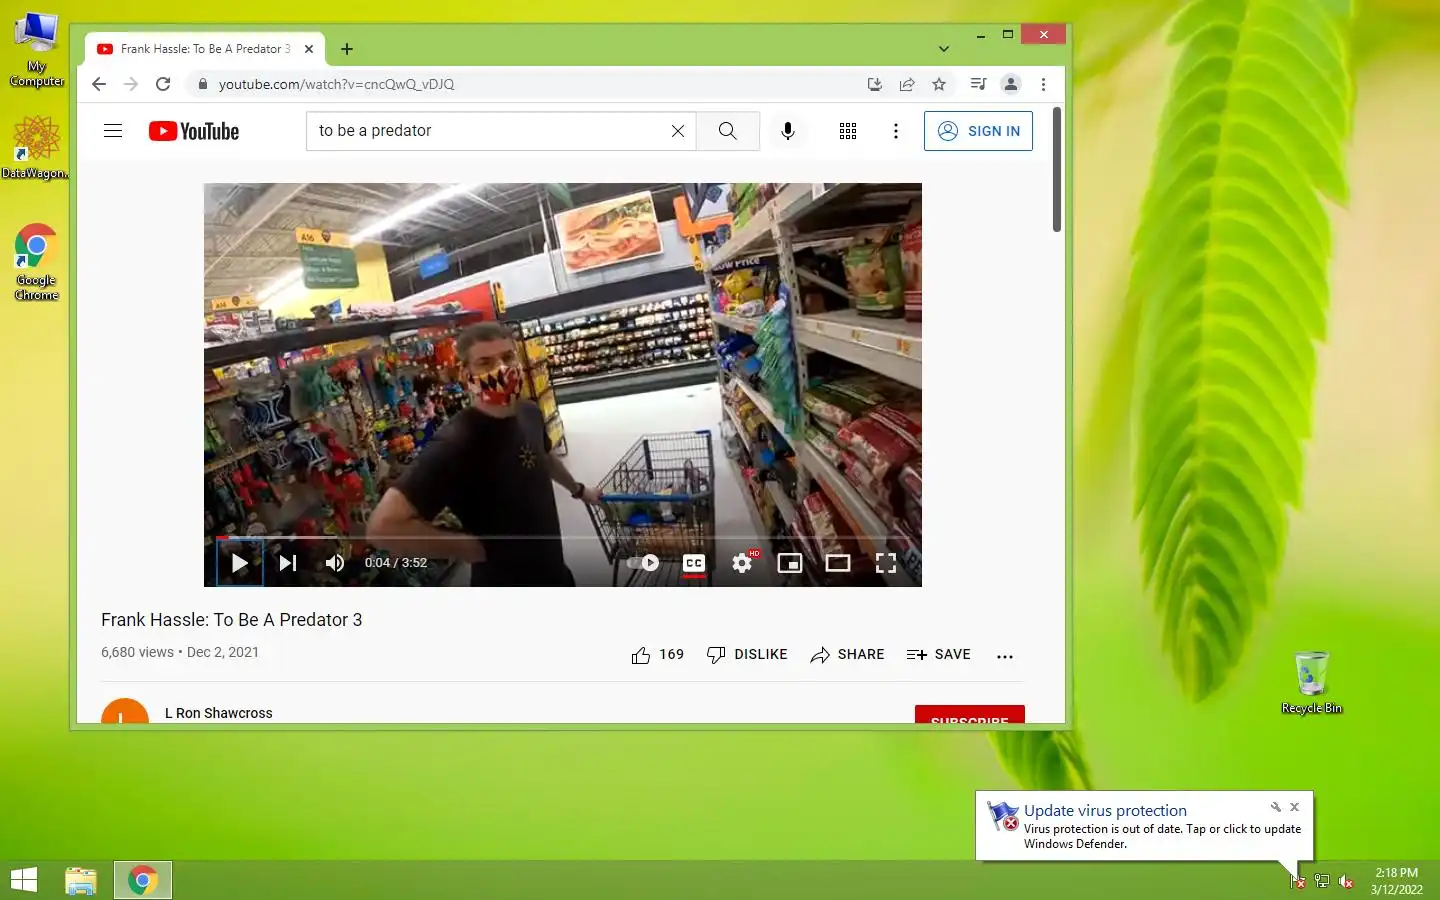This screenshot has width=1440, height=900.
Task: Click the magnifier search button
Action: [x=728, y=131]
